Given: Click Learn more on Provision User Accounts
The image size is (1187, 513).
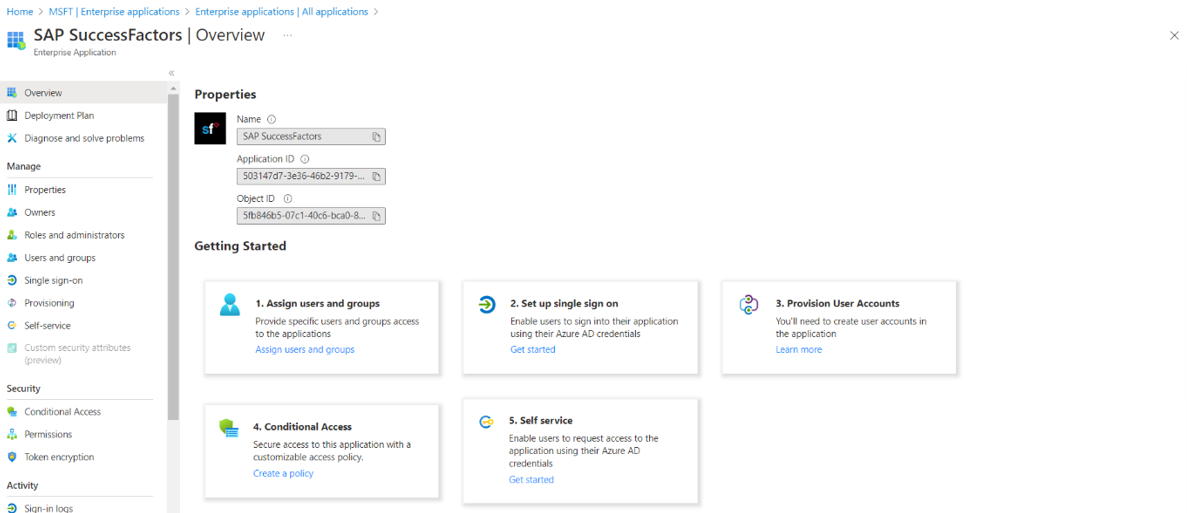Looking at the screenshot, I should coord(799,350).
